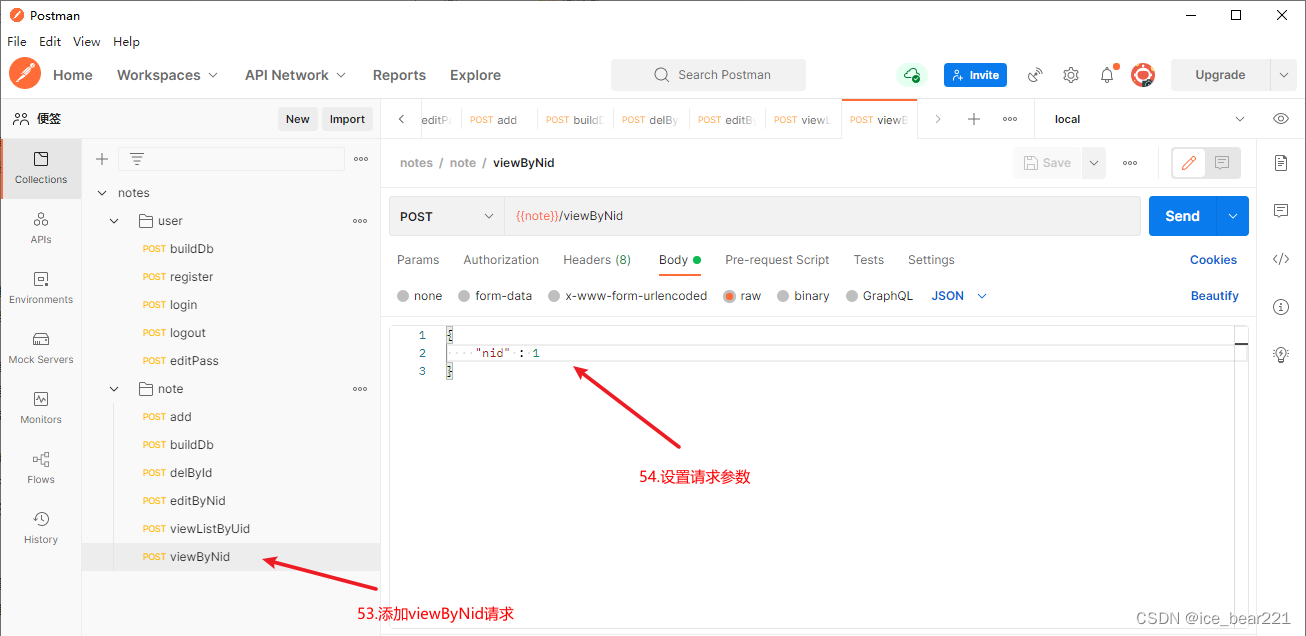This screenshot has height=636, width=1306.
Task: Open note folder options ellipsis
Action: [x=360, y=389]
